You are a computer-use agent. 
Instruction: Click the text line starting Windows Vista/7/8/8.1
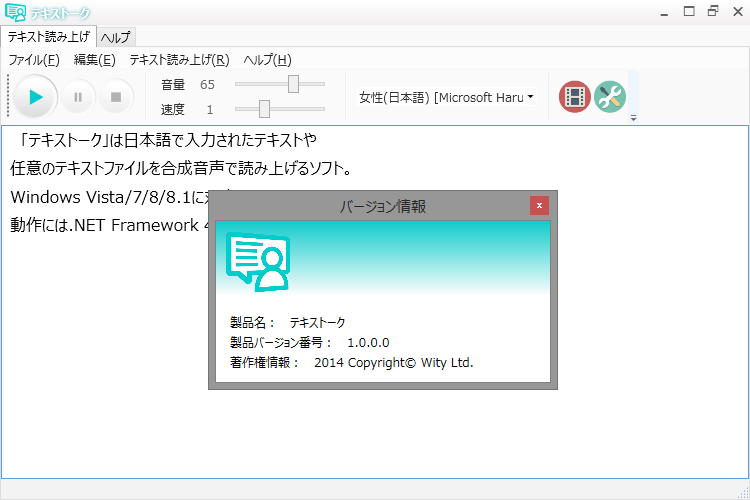[x=109, y=197]
